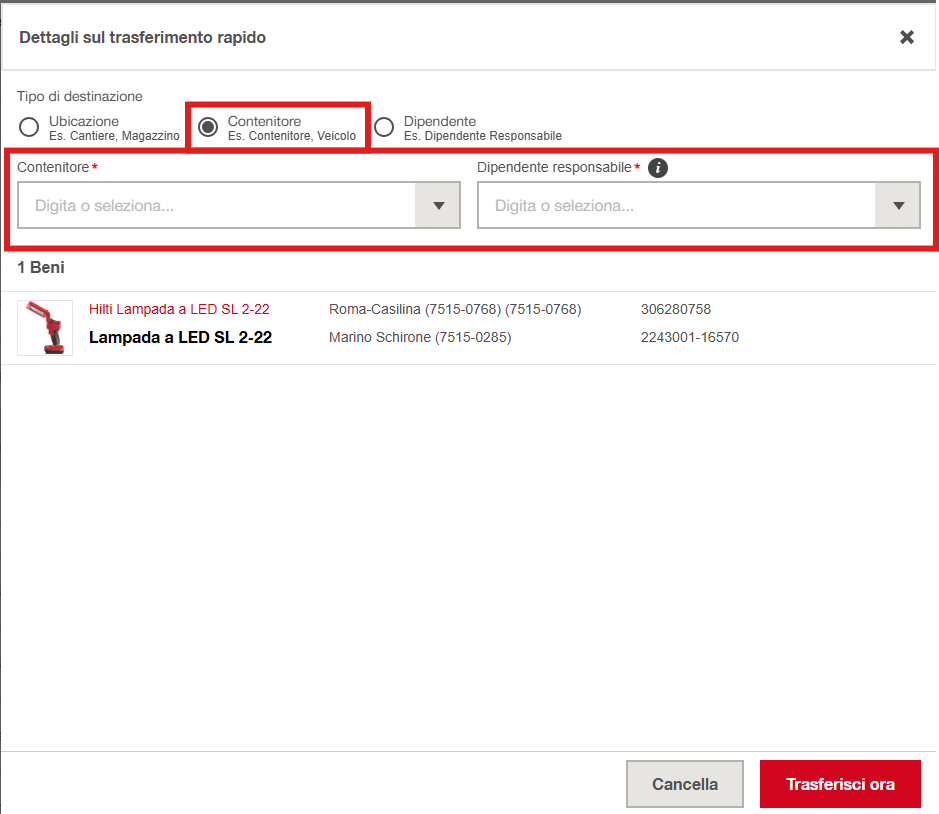Click the LED lamp product thumbnail
The width and height of the screenshot is (939, 814).
[45, 328]
